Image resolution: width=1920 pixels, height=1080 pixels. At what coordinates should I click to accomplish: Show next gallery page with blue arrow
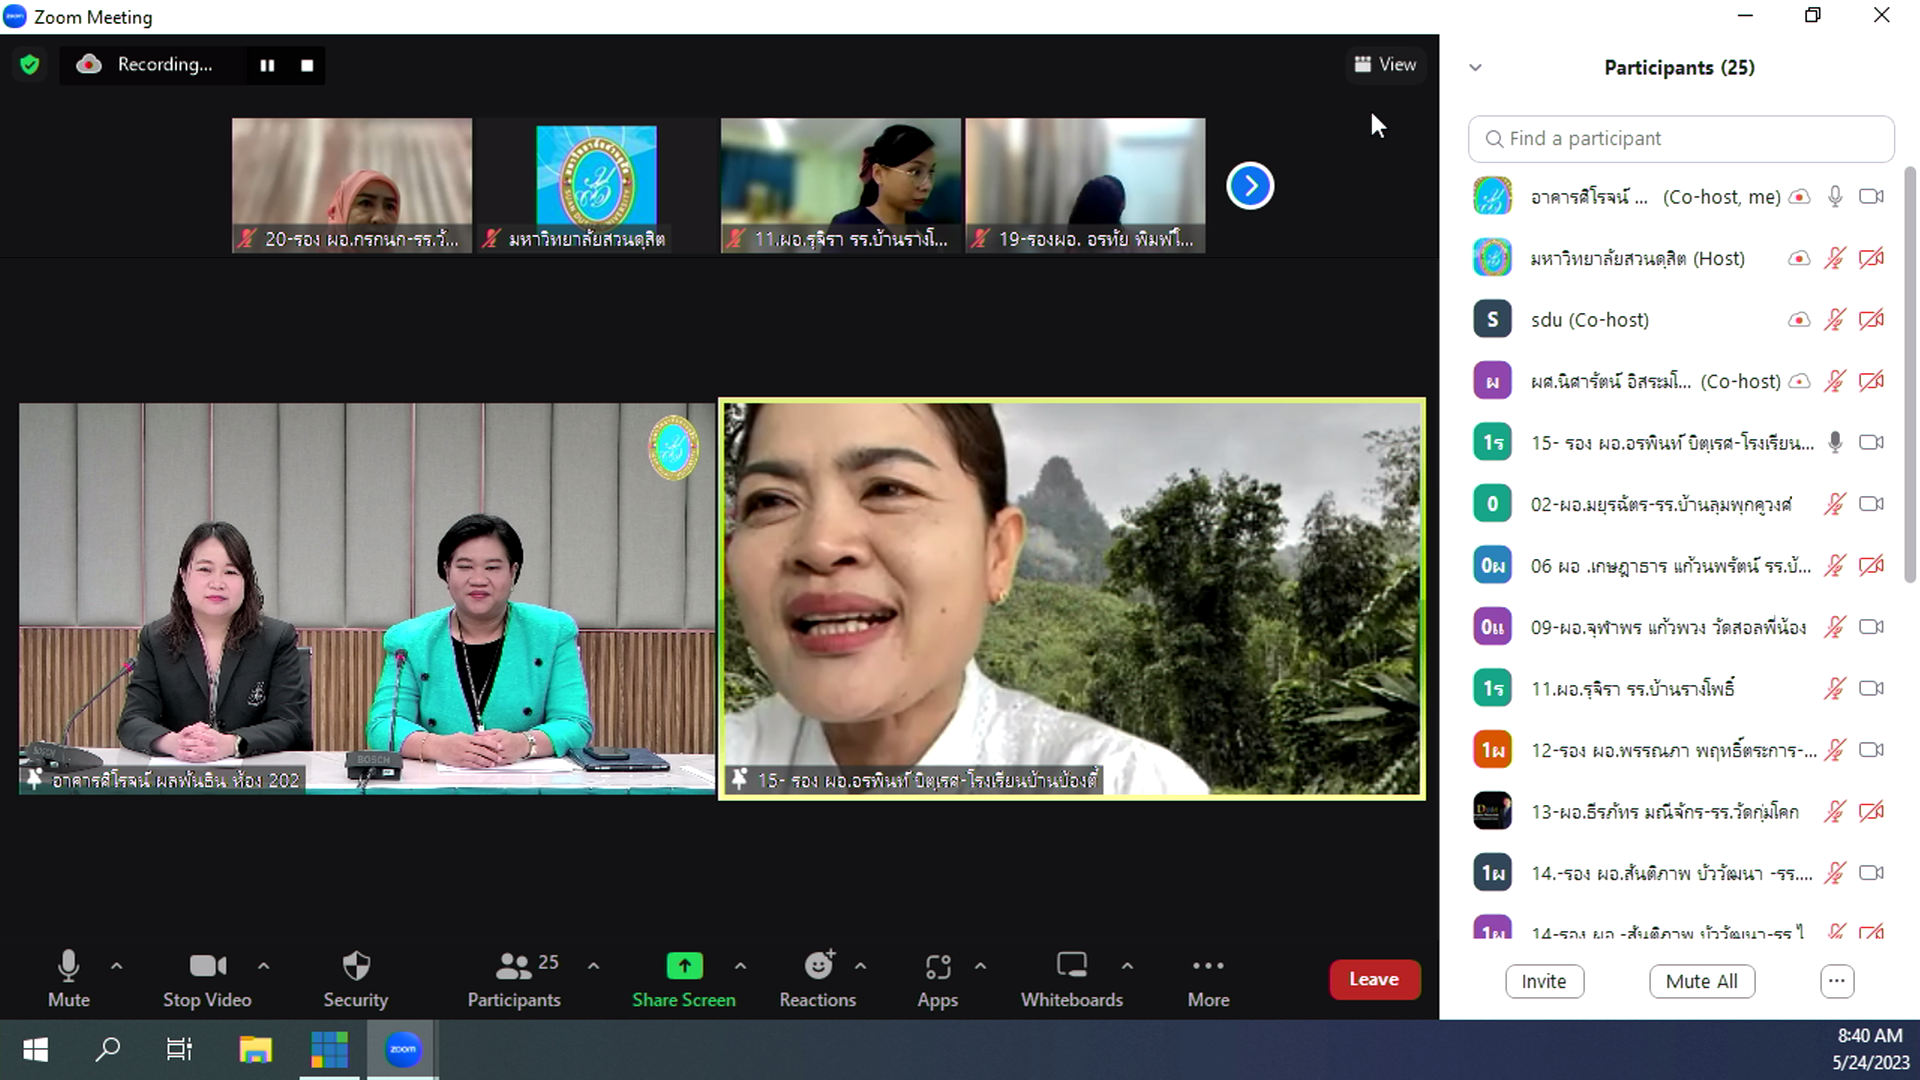click(x=1250, y=186)
